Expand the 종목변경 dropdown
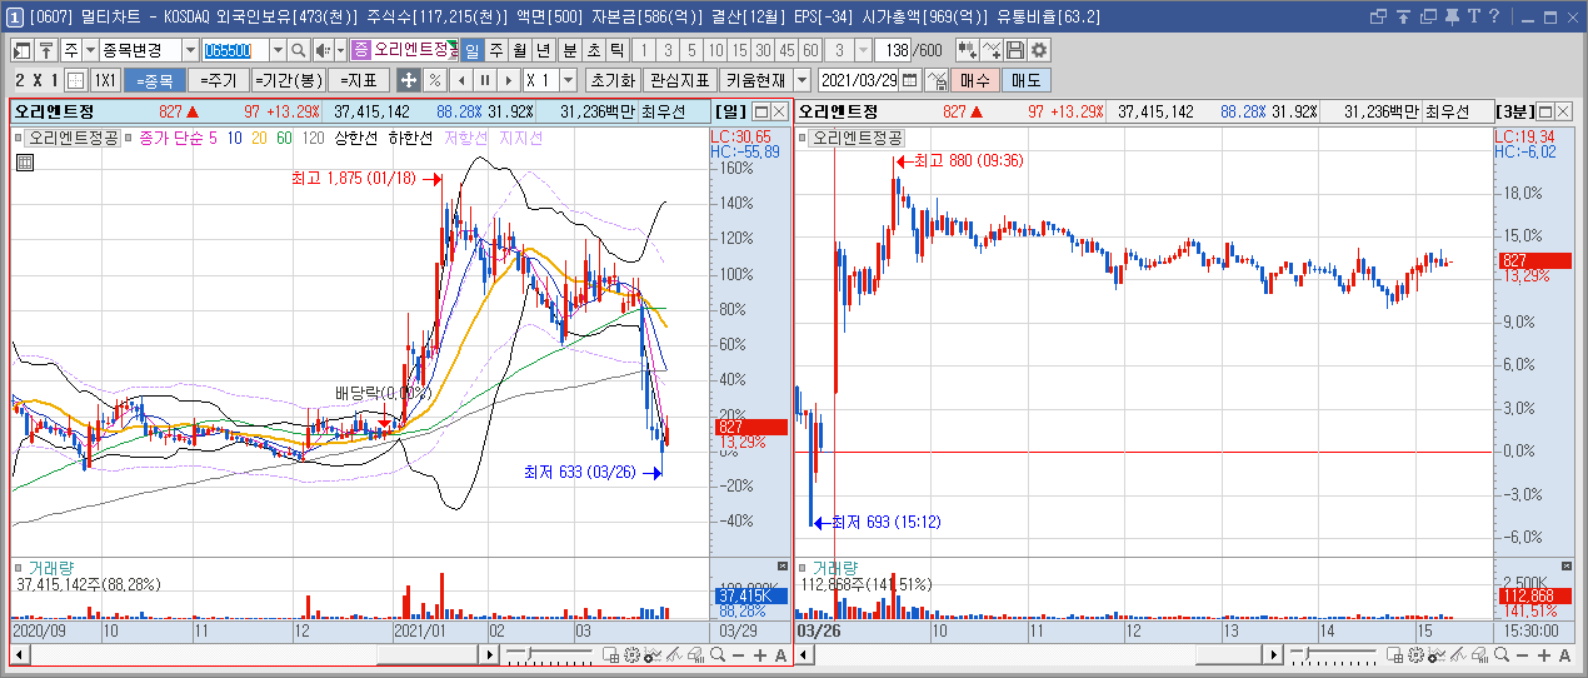Viewport: 1588px width, 678px height. [190, 50]
